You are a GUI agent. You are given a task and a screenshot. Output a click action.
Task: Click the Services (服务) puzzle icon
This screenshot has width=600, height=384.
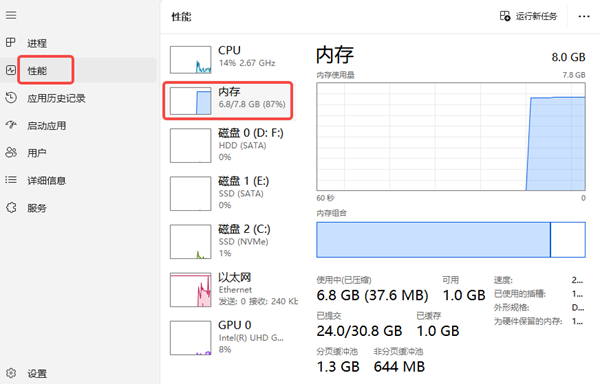(x=11, y=208)
